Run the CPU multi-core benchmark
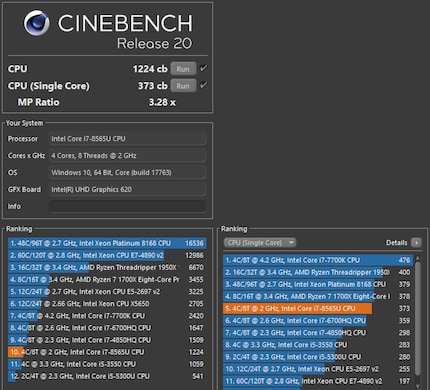The width and height of the screenshot is (430, 390). (183, 69)
